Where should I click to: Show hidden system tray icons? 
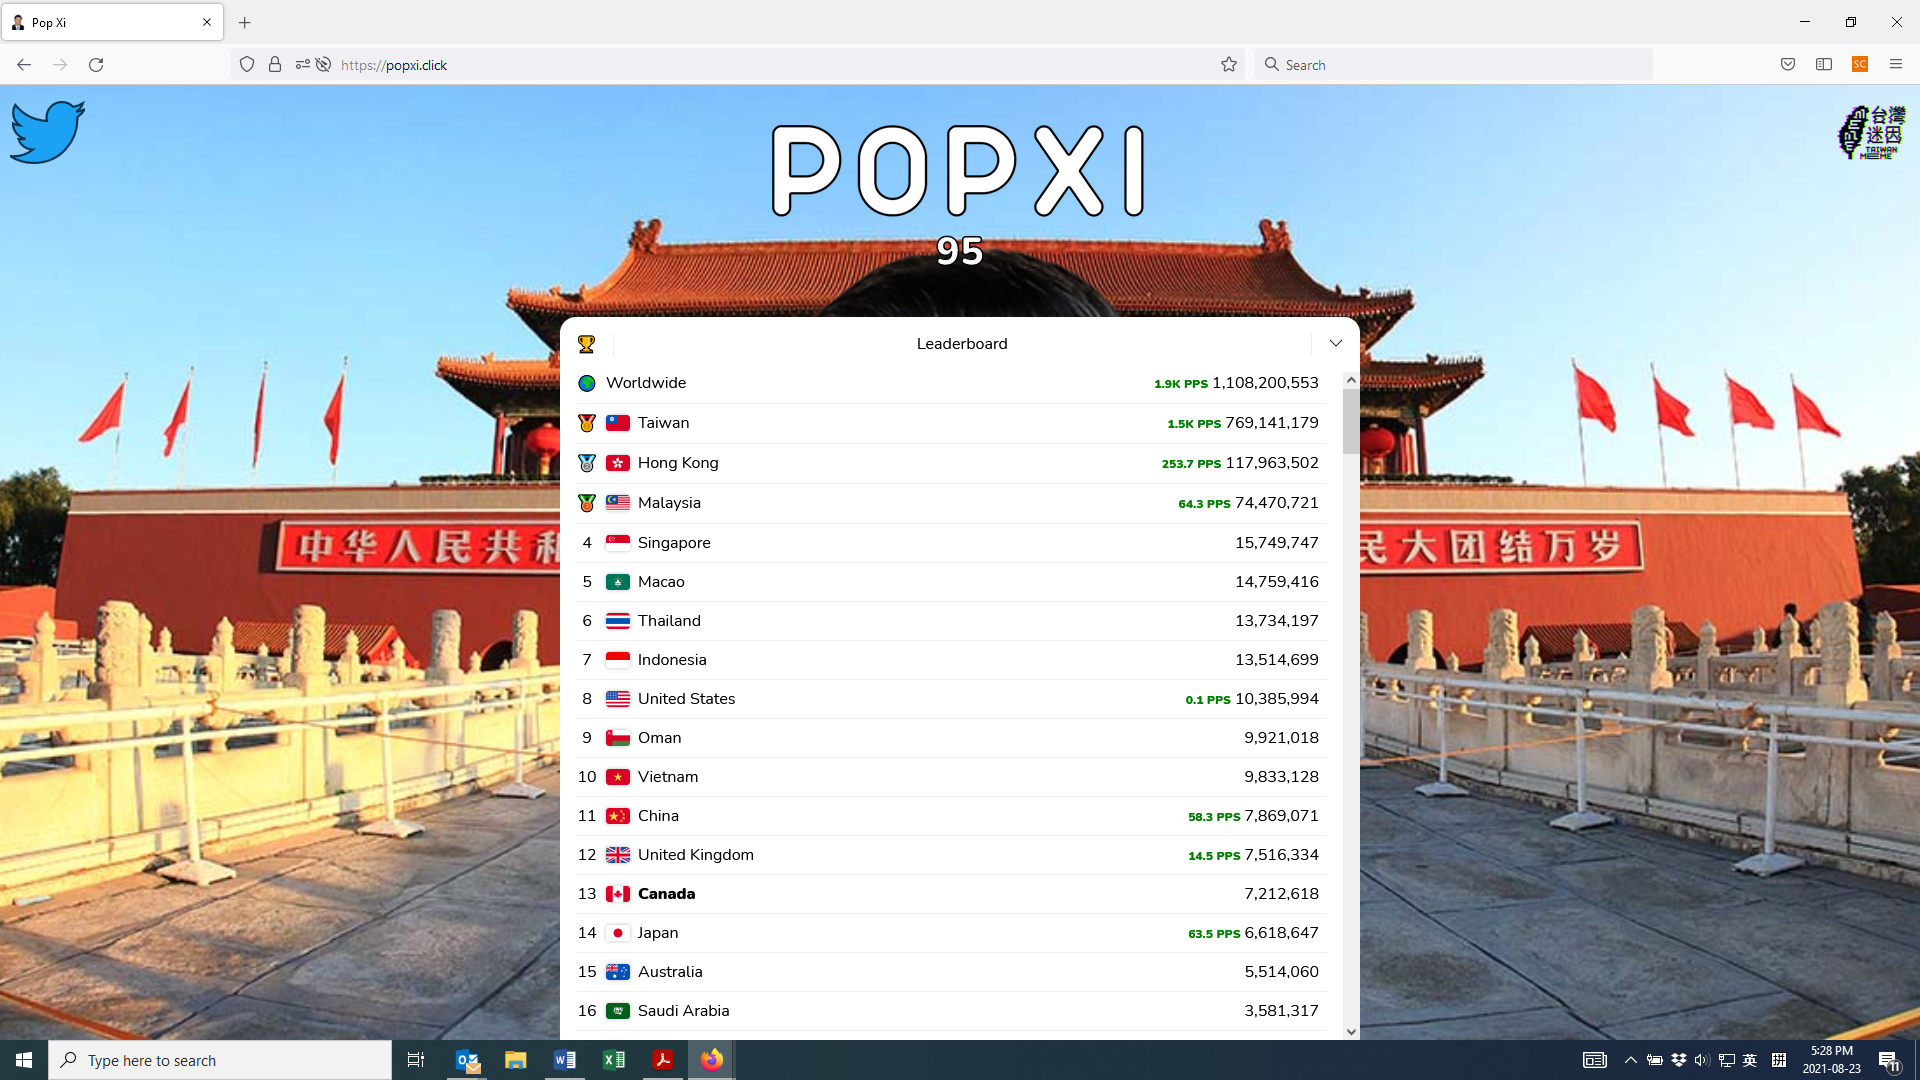point(1630,1060)
